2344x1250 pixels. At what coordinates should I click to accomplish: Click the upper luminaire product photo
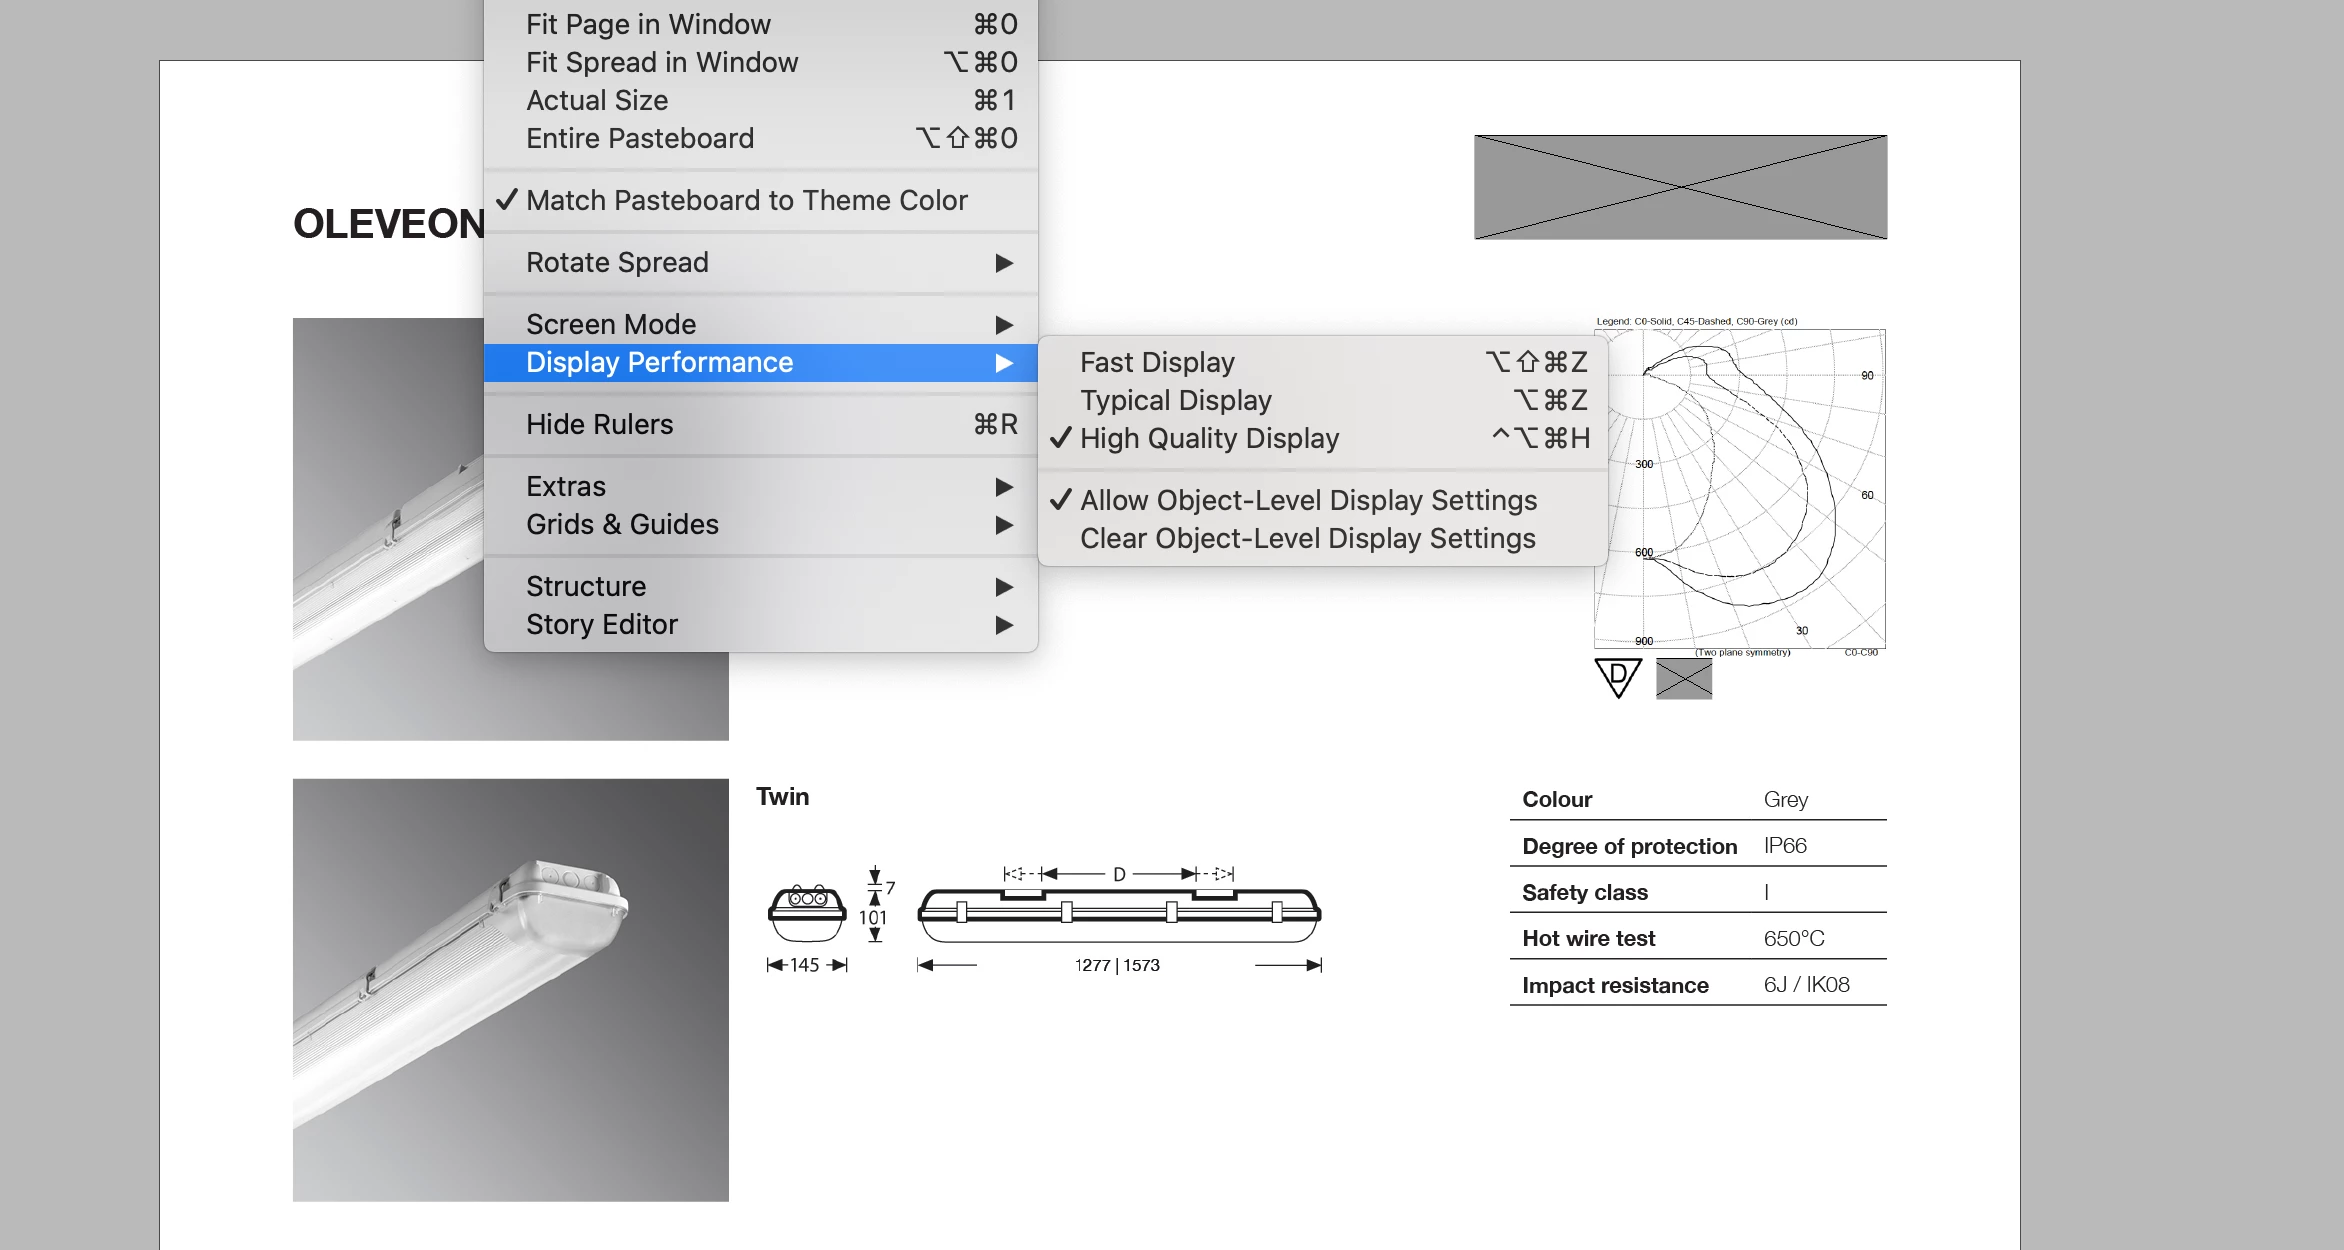click(x=388, y=530)
